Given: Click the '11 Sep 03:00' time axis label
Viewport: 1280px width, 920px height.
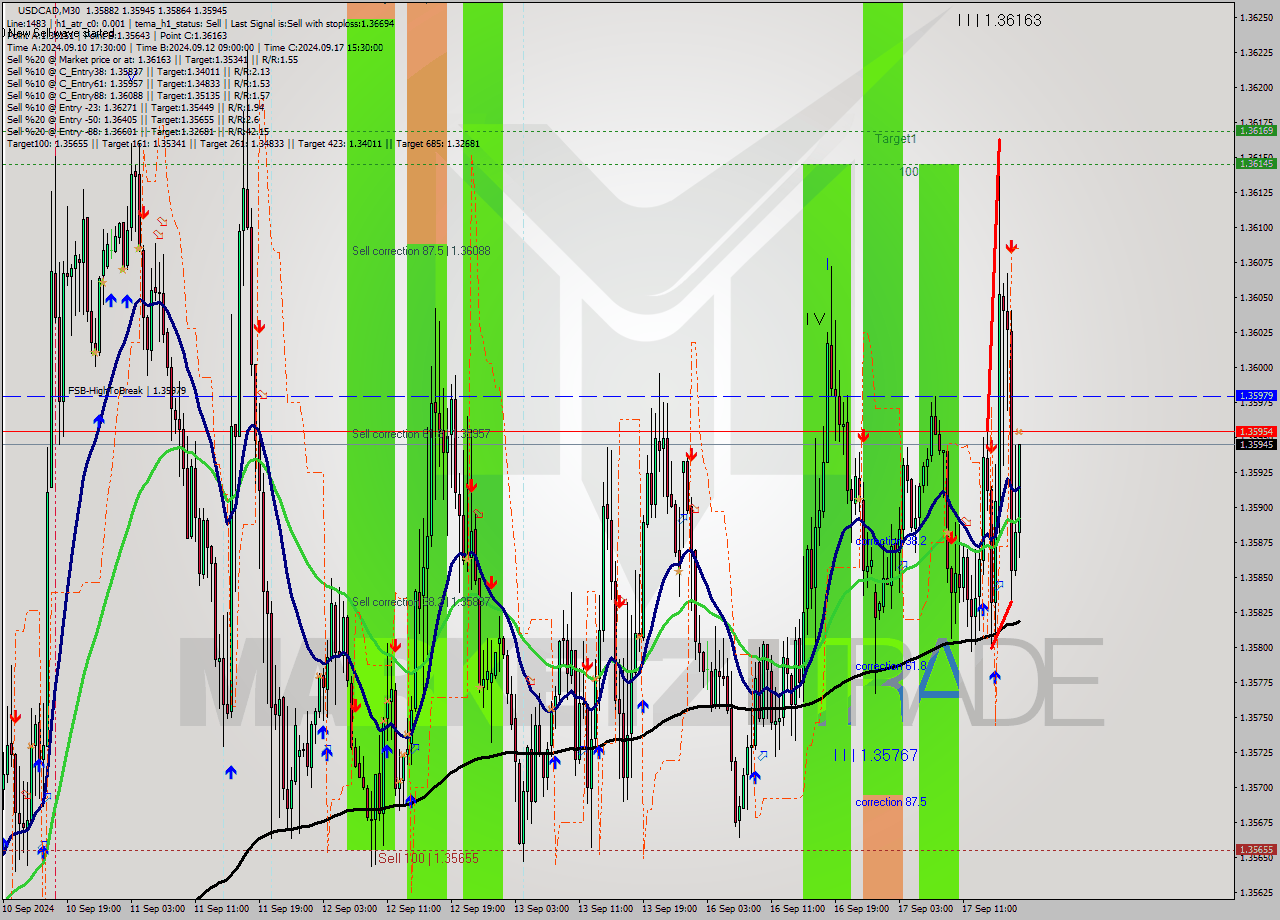Looking at the screenshot, I should coord(159,909).
